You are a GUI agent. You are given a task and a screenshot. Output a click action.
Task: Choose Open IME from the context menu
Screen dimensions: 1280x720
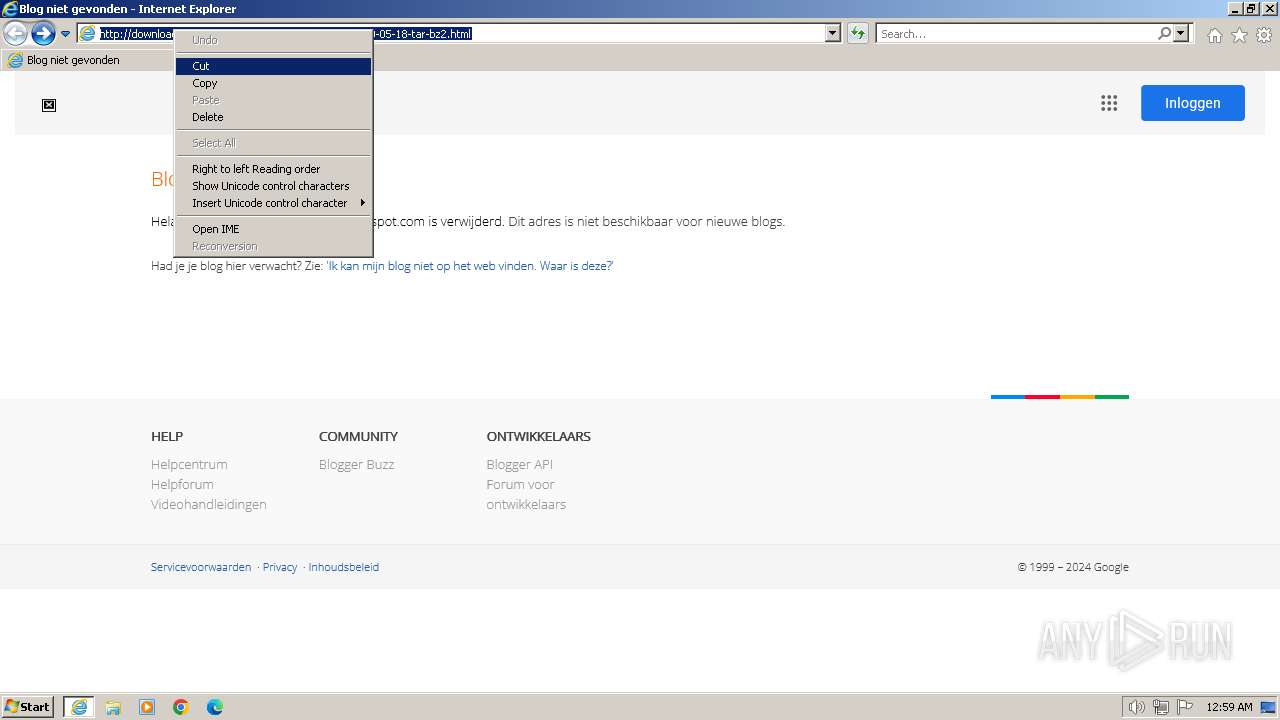coord(273,229)
